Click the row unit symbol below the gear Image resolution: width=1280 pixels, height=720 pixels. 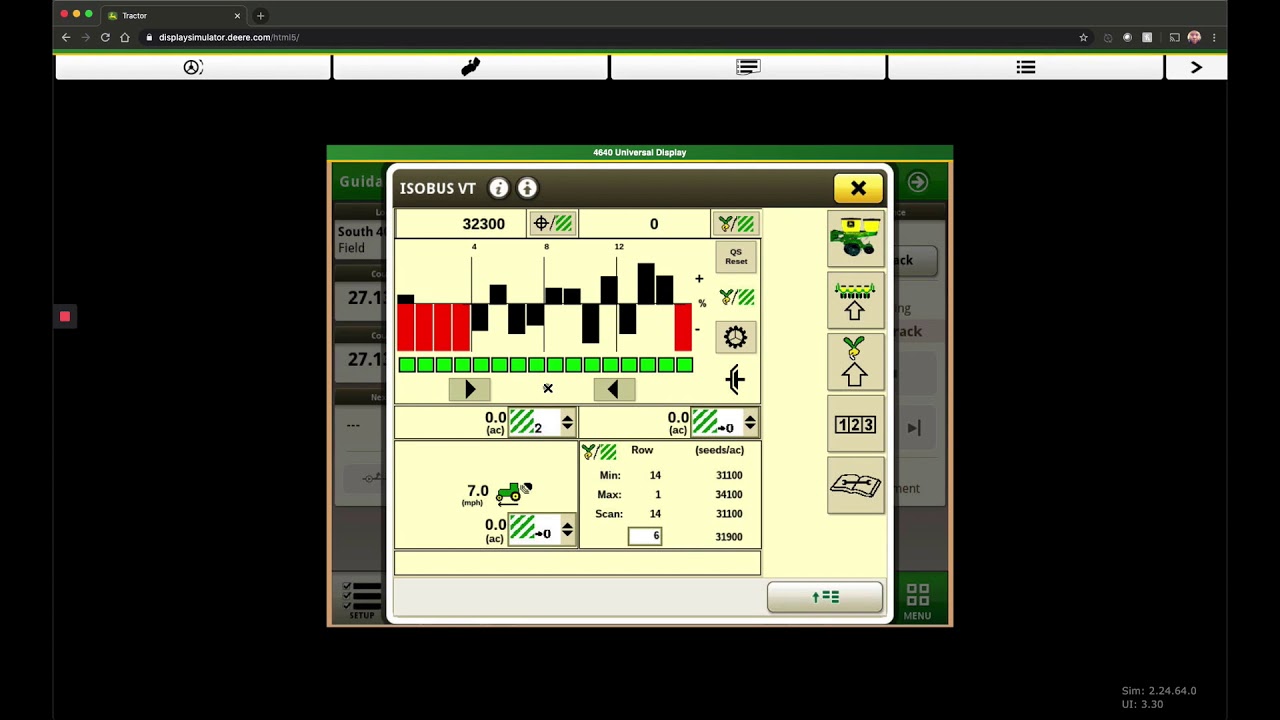pyautogui.click(x=735, y=379)
